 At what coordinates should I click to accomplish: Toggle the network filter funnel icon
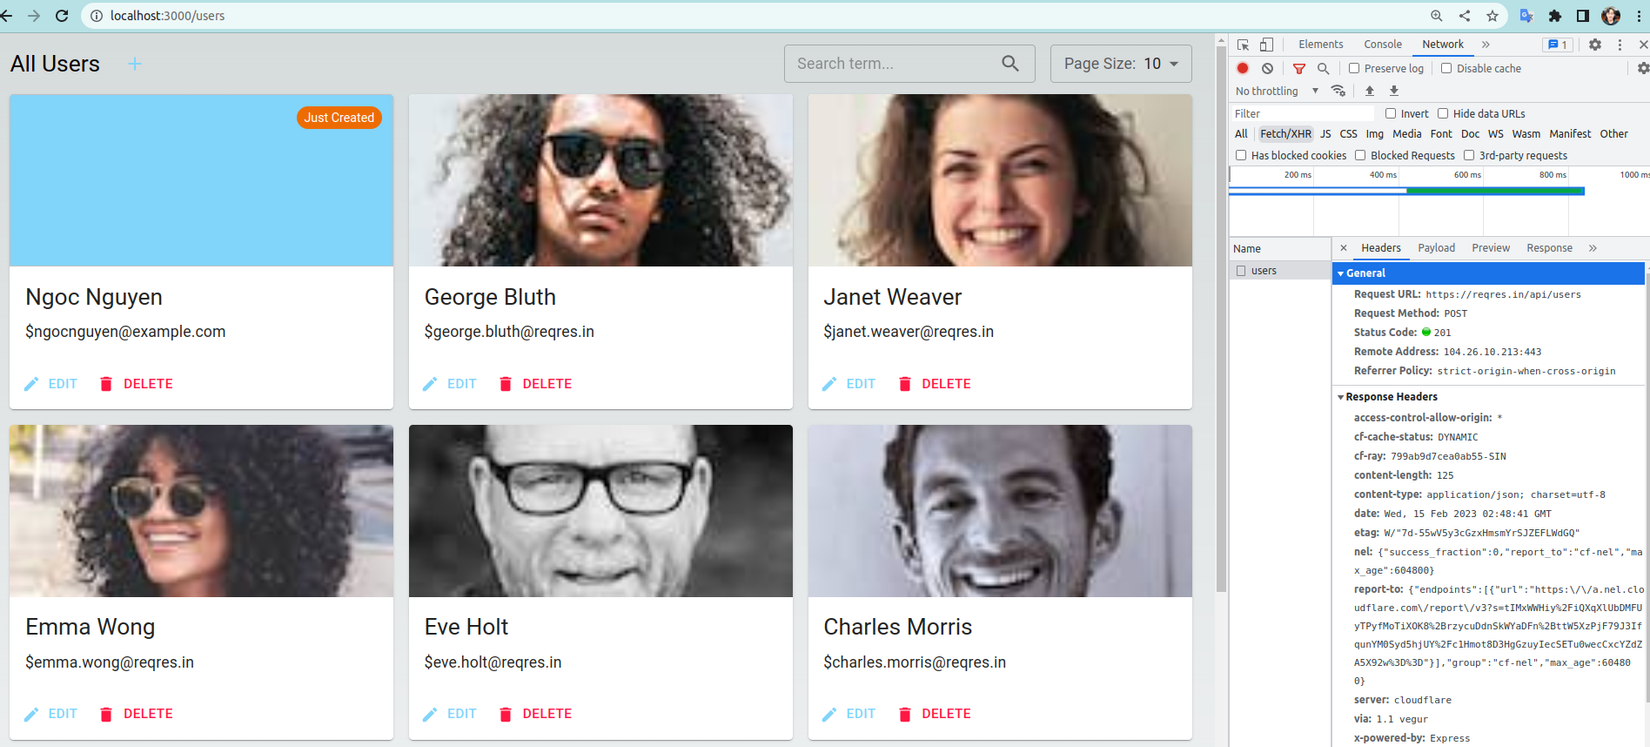click(x=1299, y=69)
